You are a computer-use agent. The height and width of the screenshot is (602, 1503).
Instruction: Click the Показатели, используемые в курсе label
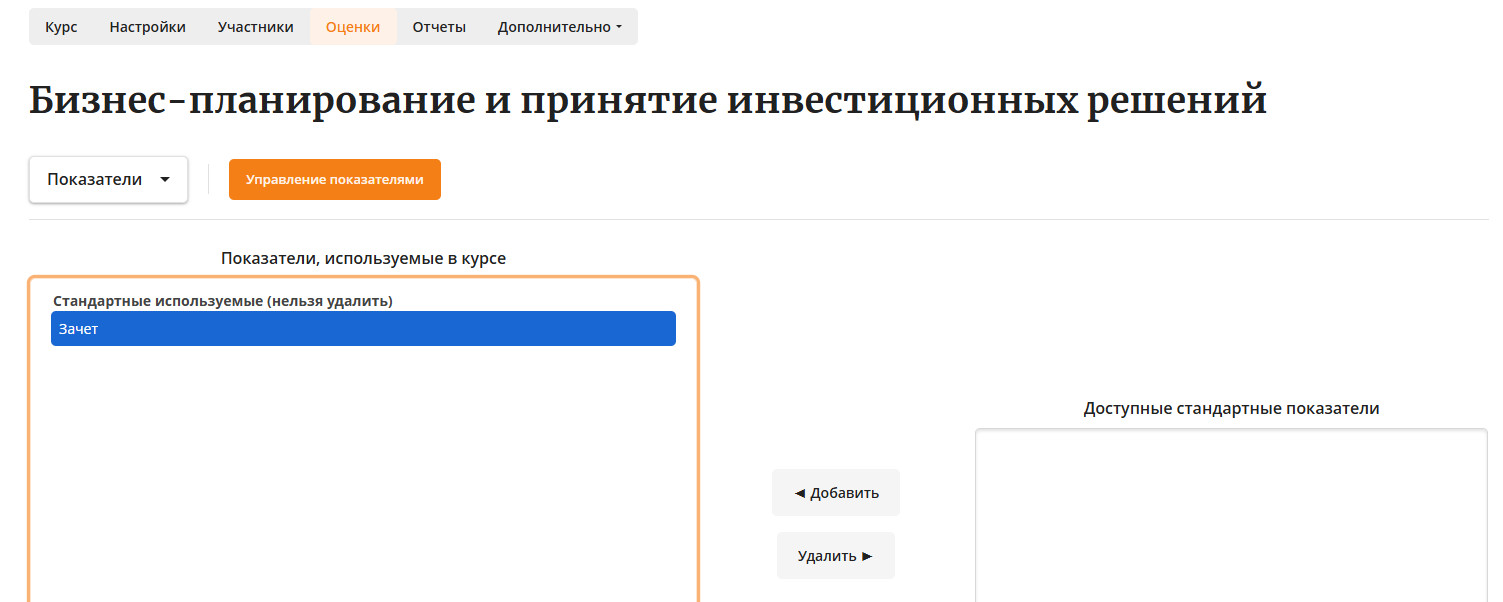(x=363, y=258)
